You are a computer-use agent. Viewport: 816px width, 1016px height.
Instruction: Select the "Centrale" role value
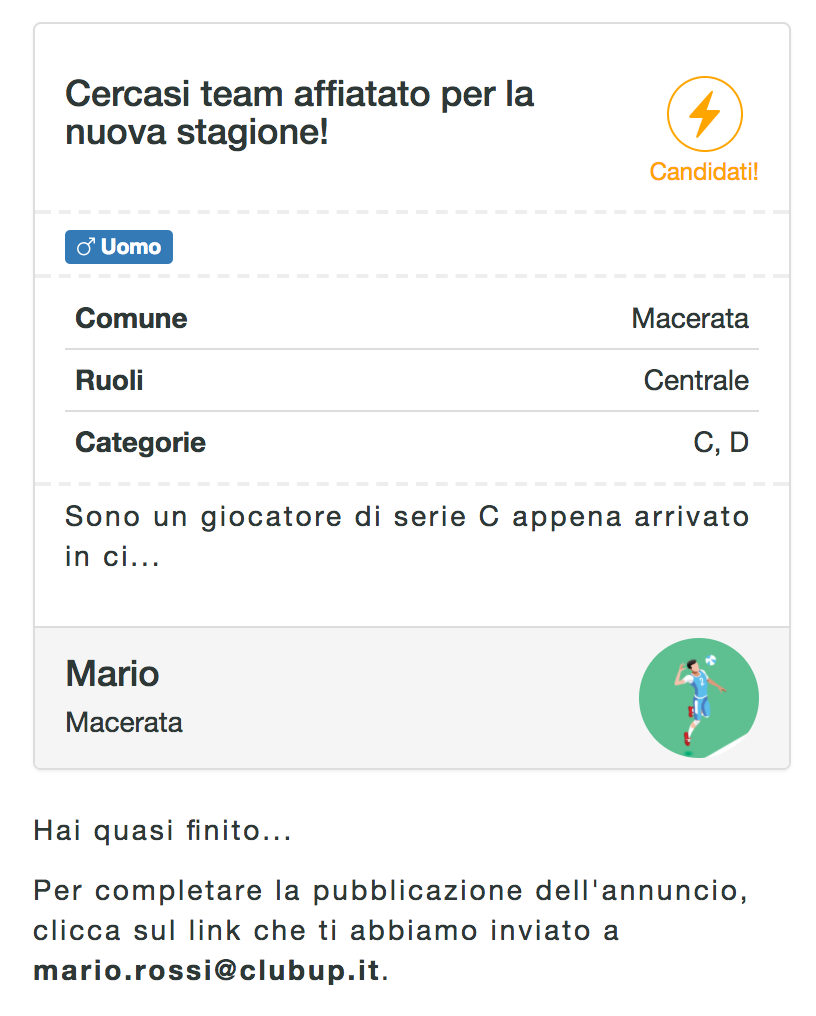point(695,381)
